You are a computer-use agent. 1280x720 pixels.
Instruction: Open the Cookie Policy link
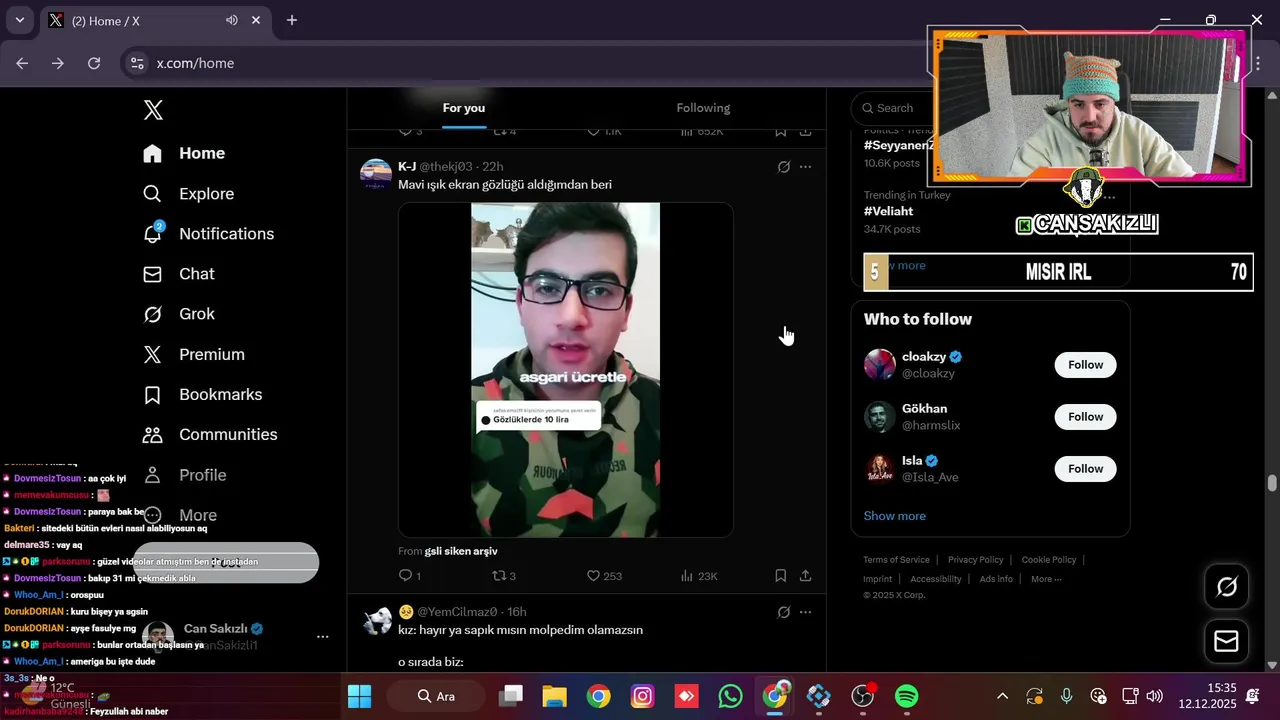click(1049, 560)
